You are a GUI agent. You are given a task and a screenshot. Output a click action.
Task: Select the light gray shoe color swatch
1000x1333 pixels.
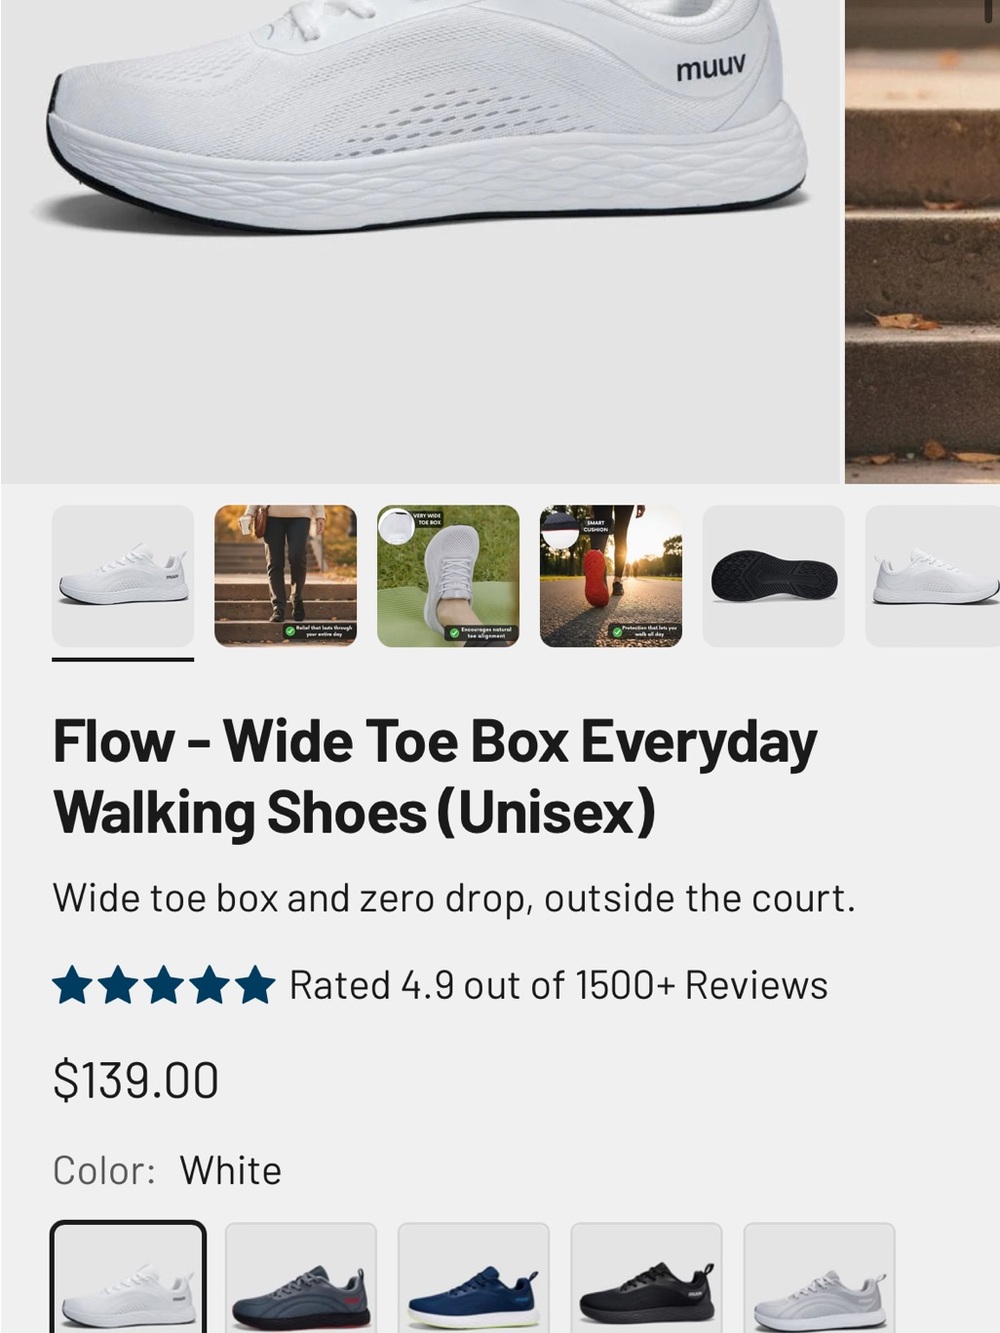coord(819,1278)
